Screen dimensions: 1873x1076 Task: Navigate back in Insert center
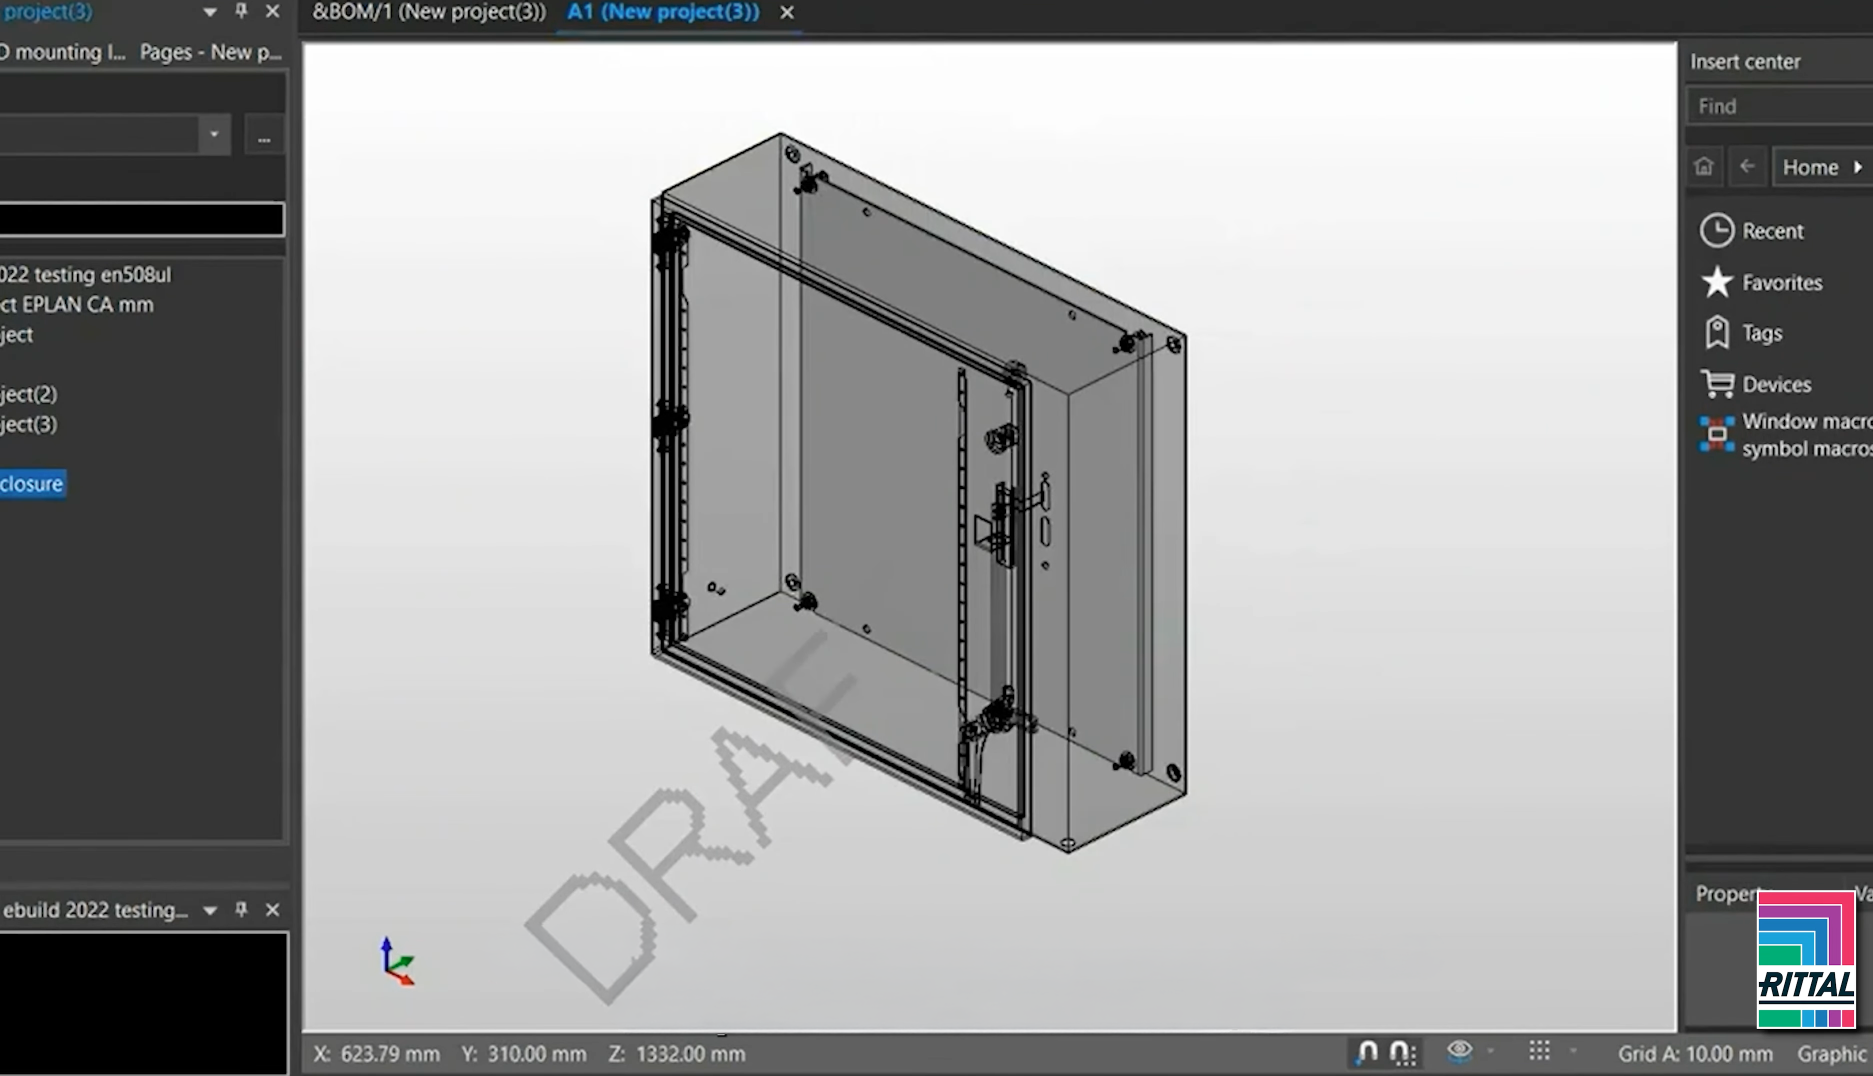click(1747, 167)
